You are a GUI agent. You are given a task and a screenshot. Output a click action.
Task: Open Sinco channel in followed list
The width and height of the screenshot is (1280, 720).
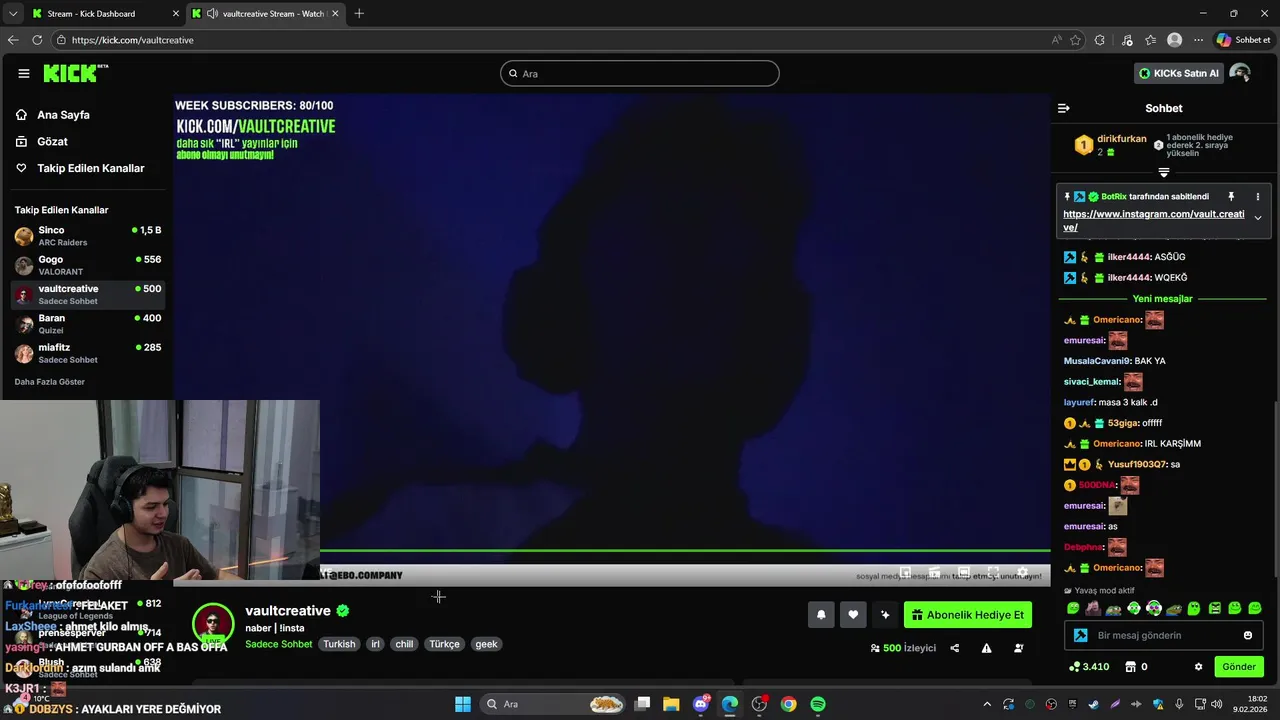(x=88, y=236)
